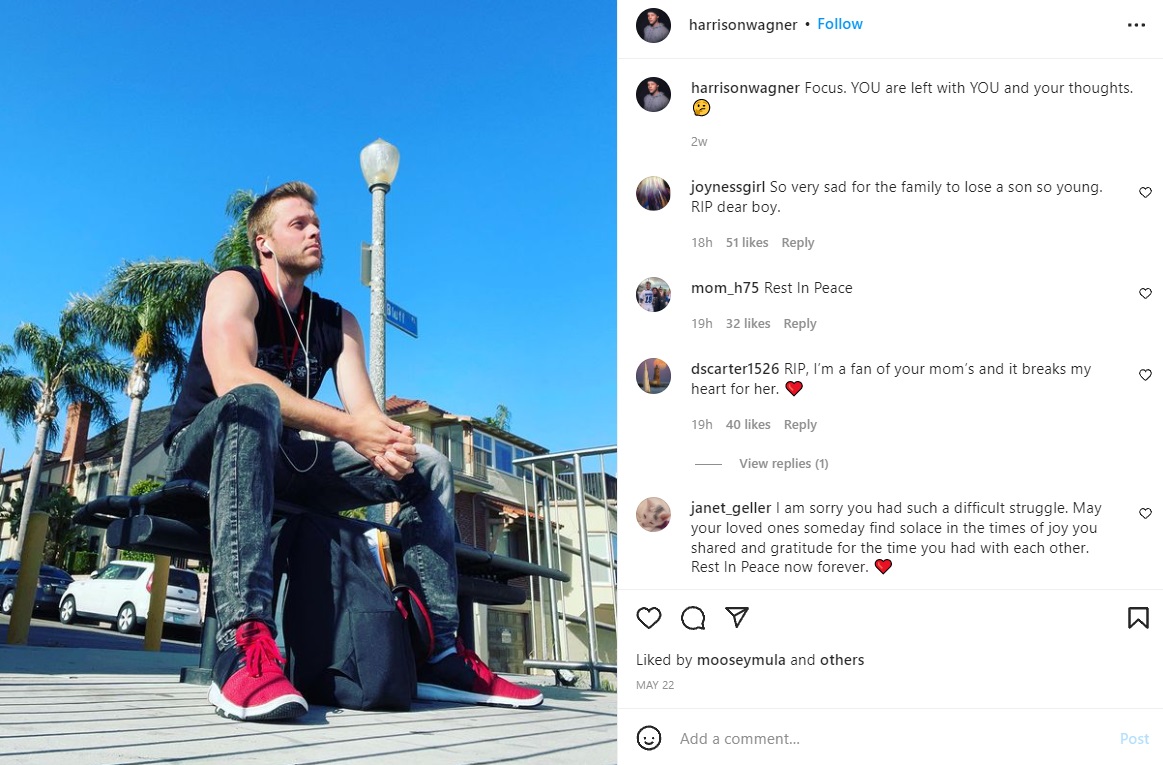The width and height of the screenshot is (1163, 765).
Task: Like mom_h75's comment heart
Action: pos(1144,293)
